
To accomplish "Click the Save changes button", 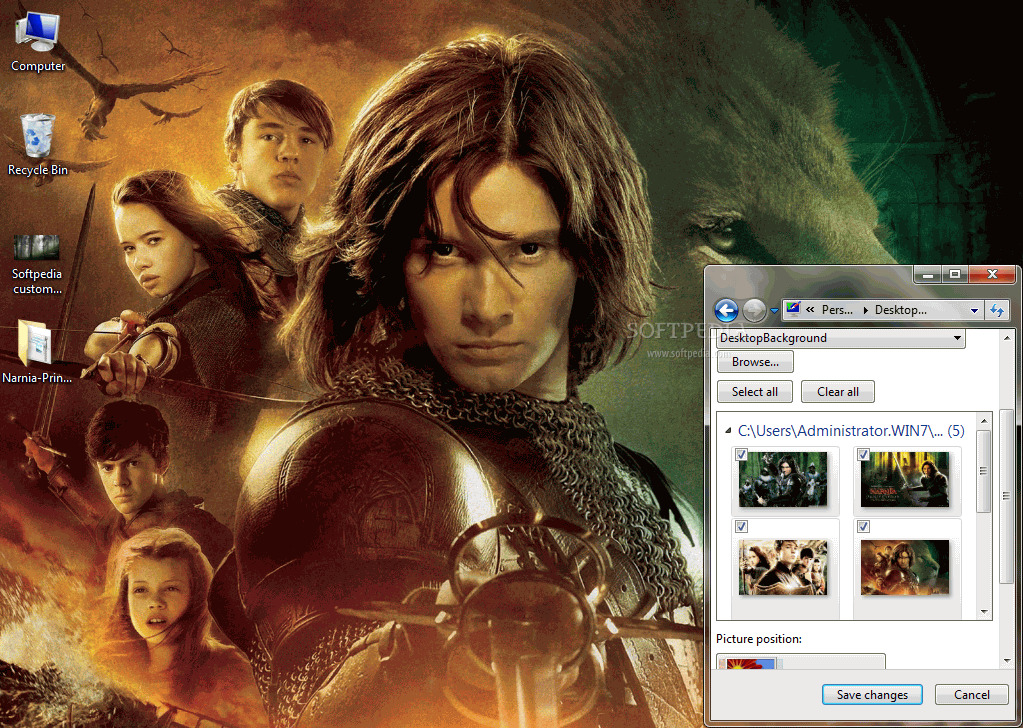I will (872, 695).
